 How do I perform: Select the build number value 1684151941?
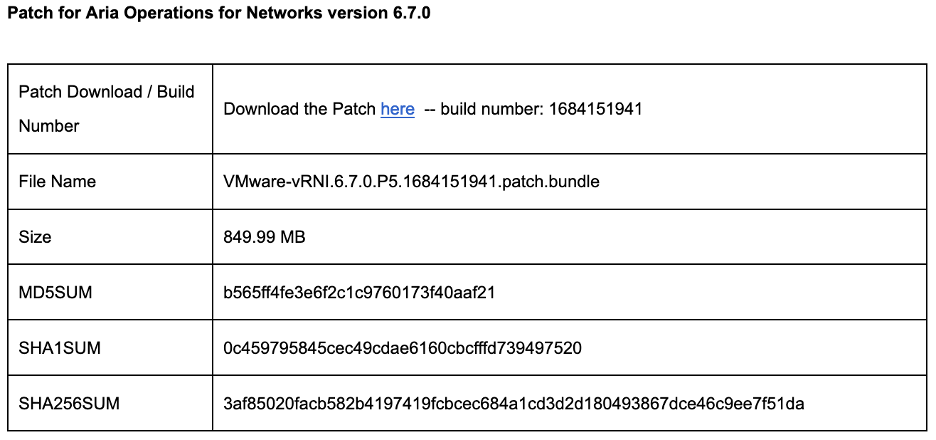pyautogui.click(x=595, y=109)
